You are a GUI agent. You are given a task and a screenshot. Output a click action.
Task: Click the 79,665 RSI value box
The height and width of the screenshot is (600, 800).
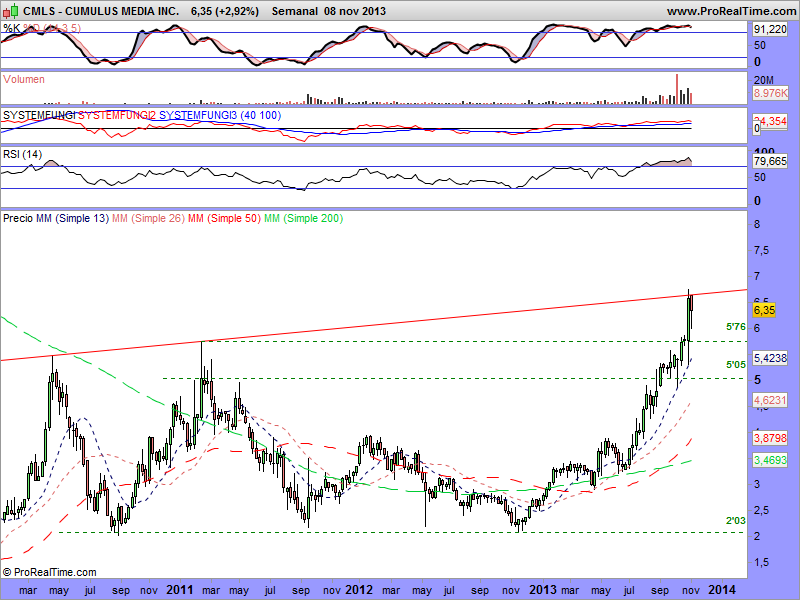[x=770, y=161]
